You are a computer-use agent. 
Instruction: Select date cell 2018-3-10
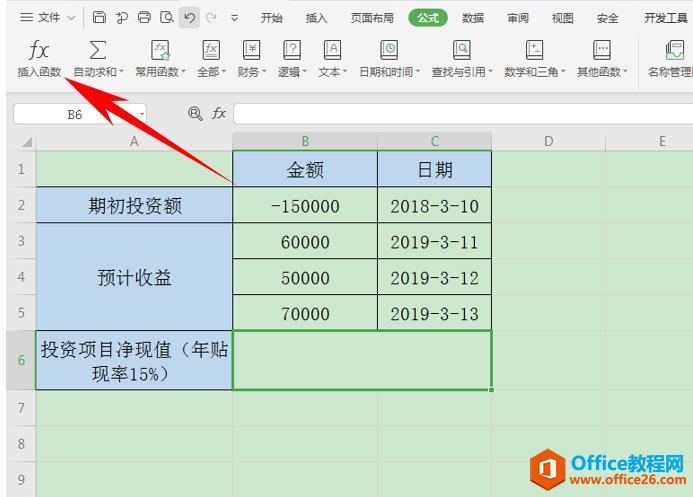434,205
